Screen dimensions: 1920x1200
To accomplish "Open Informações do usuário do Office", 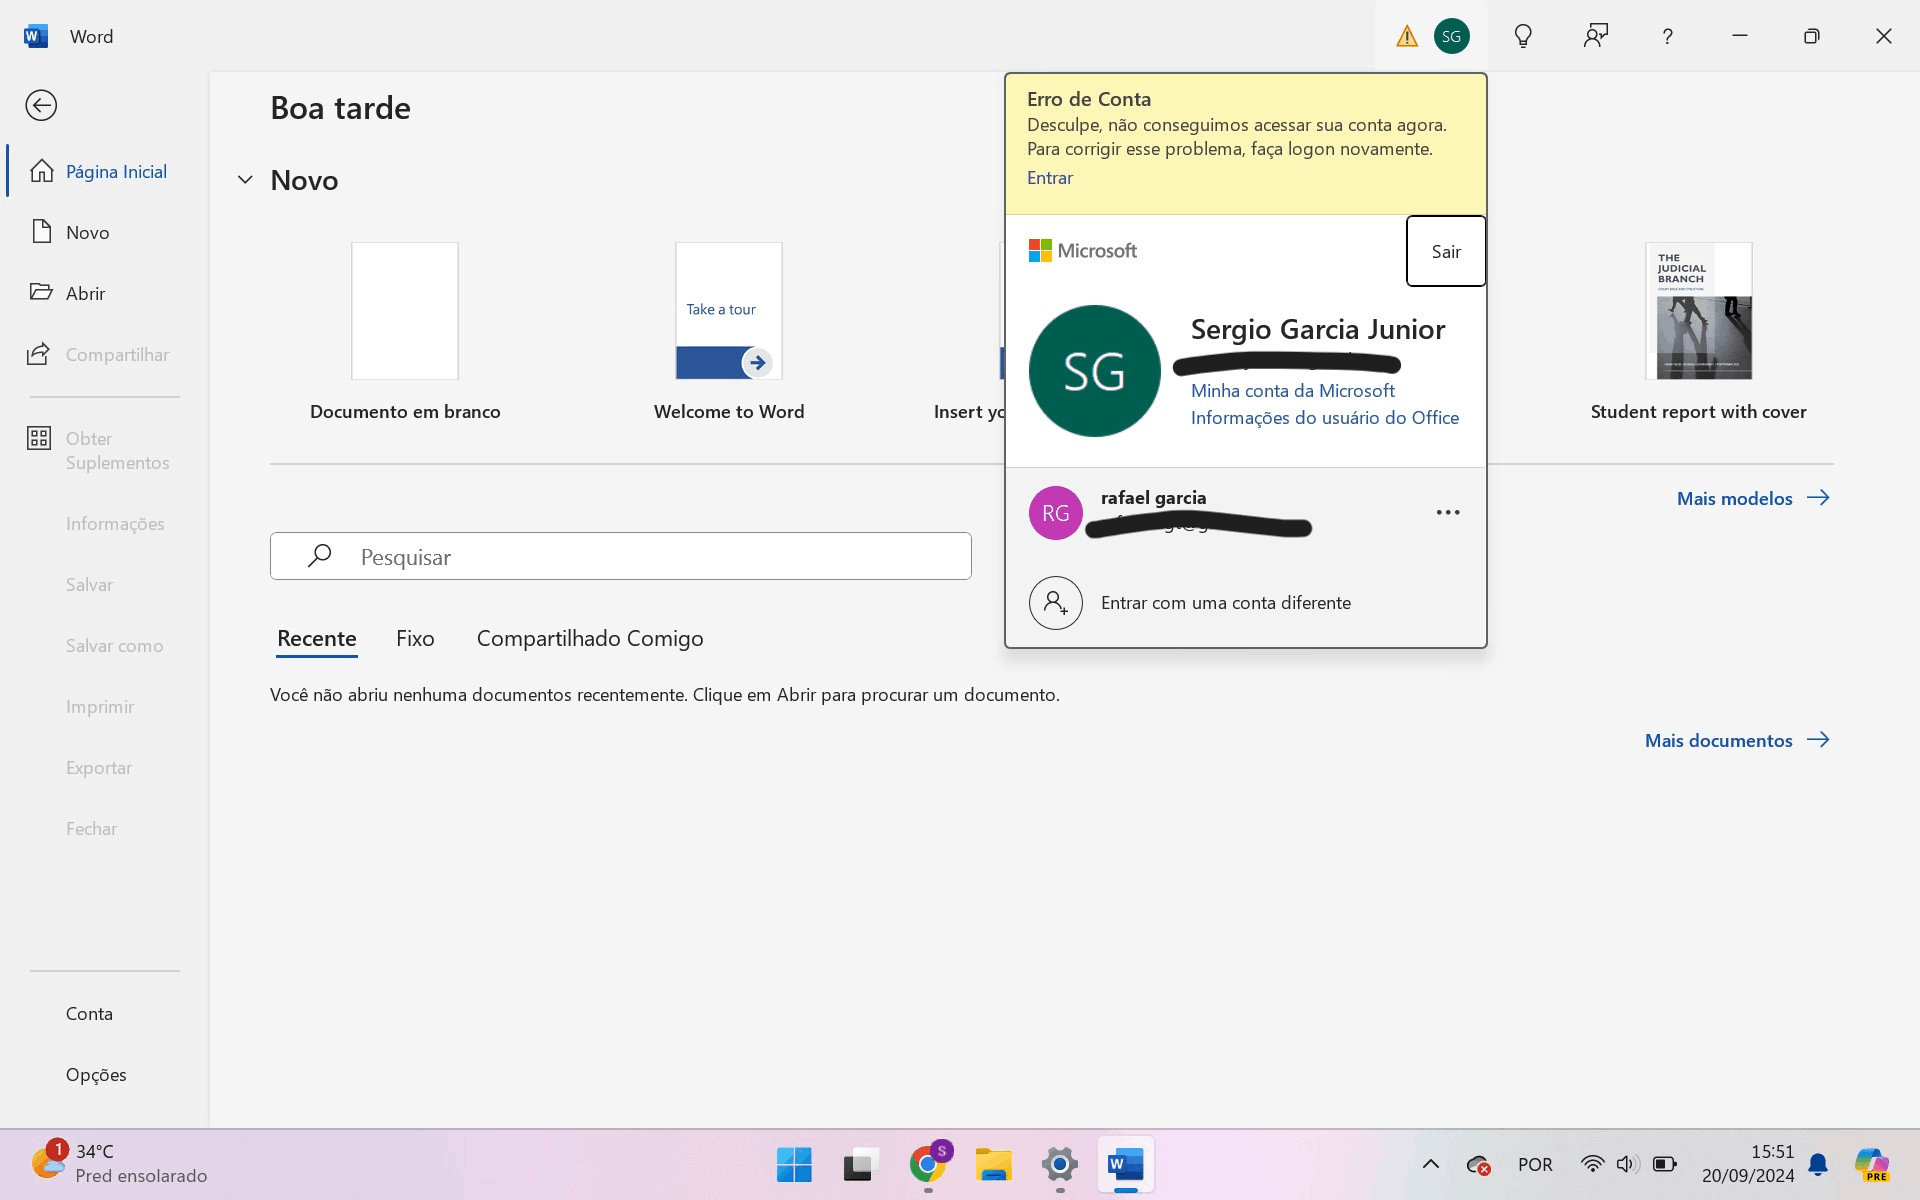I will 1325,417.
